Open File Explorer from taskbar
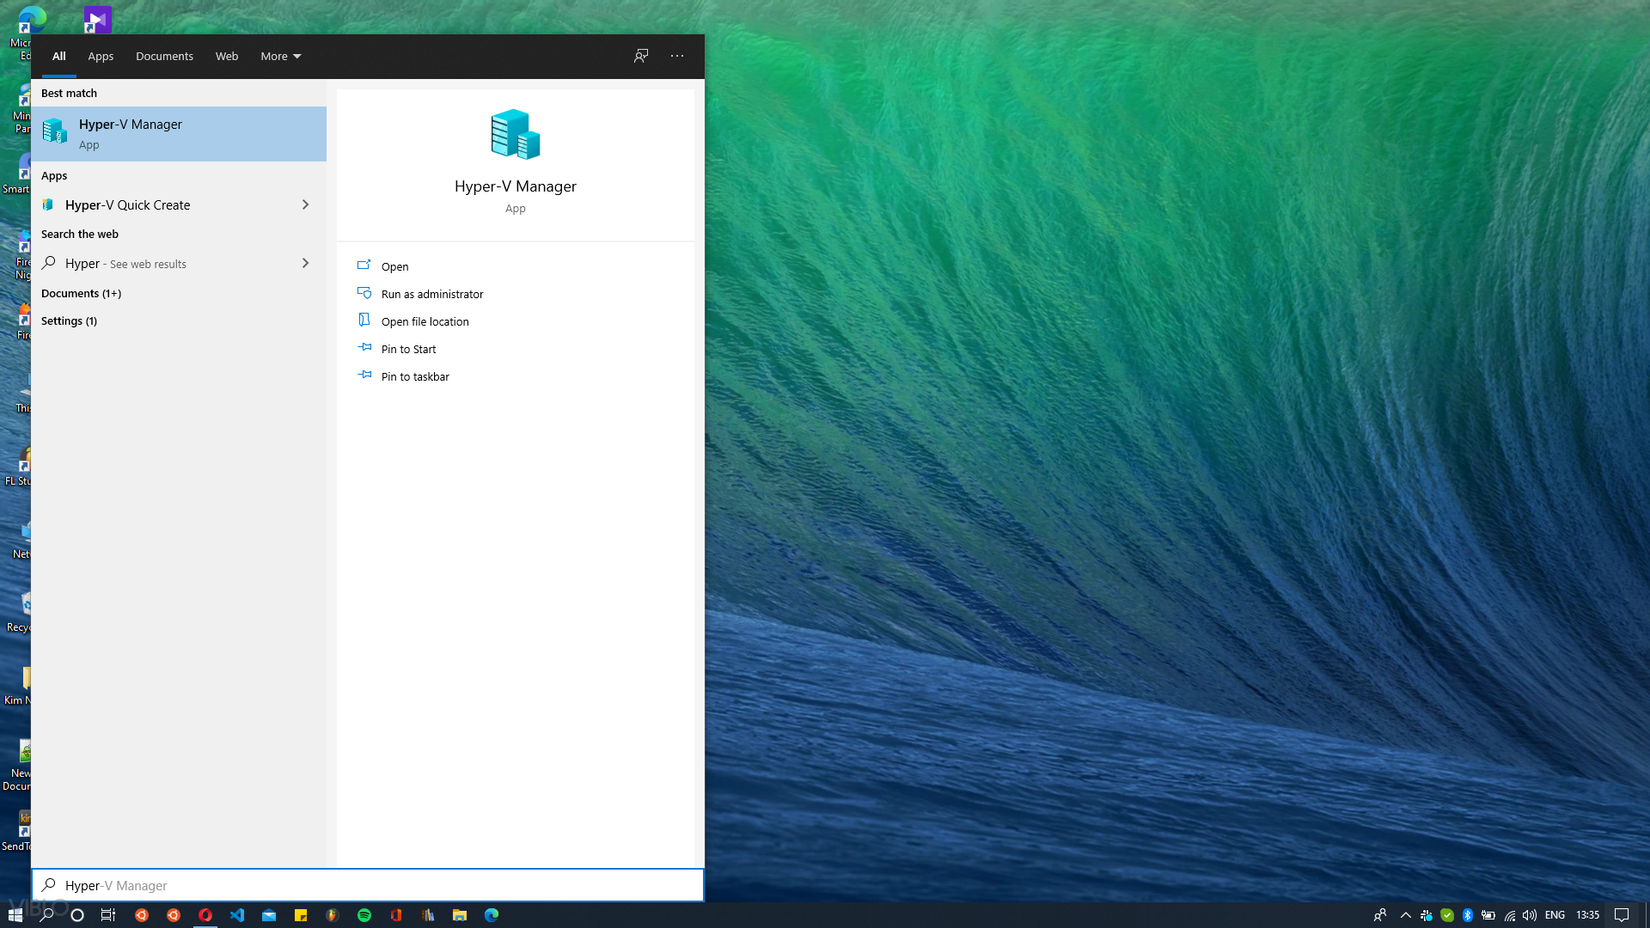This screenshot has height=928, width=1650. tap(460, 915)
